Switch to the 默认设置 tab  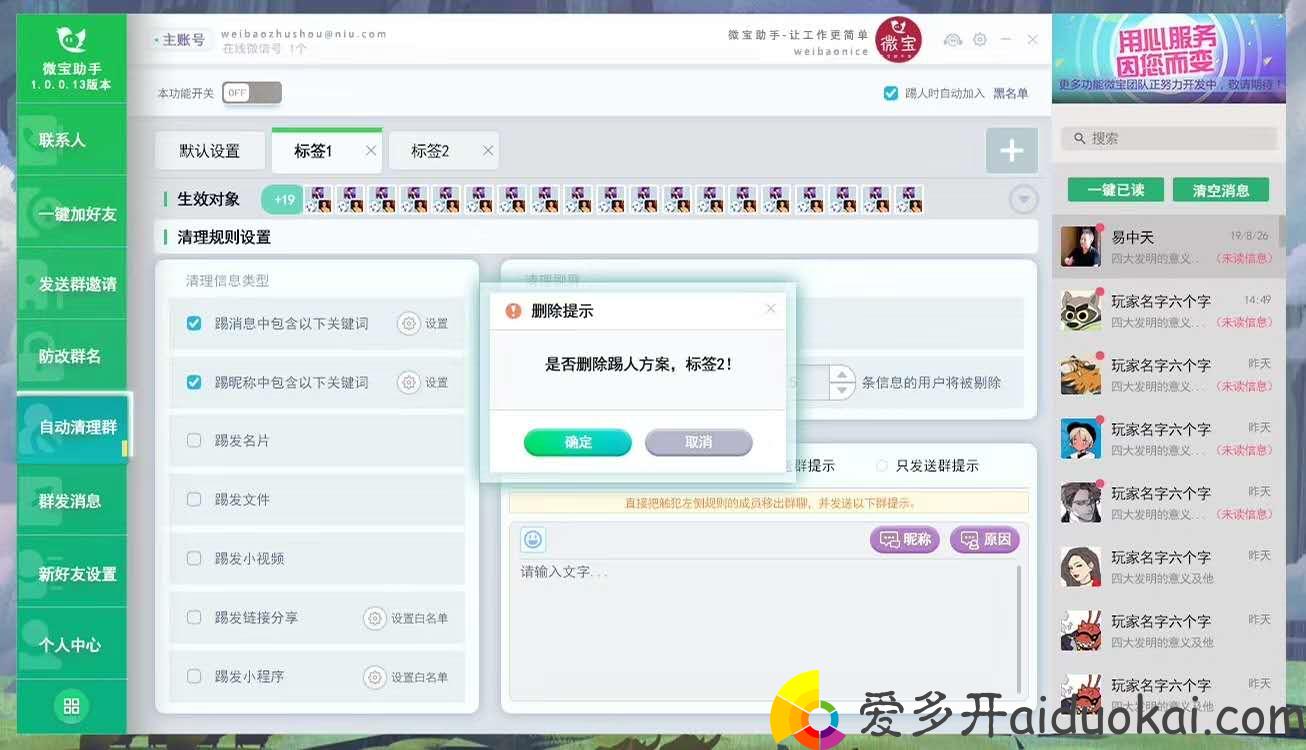coord(210,151)
